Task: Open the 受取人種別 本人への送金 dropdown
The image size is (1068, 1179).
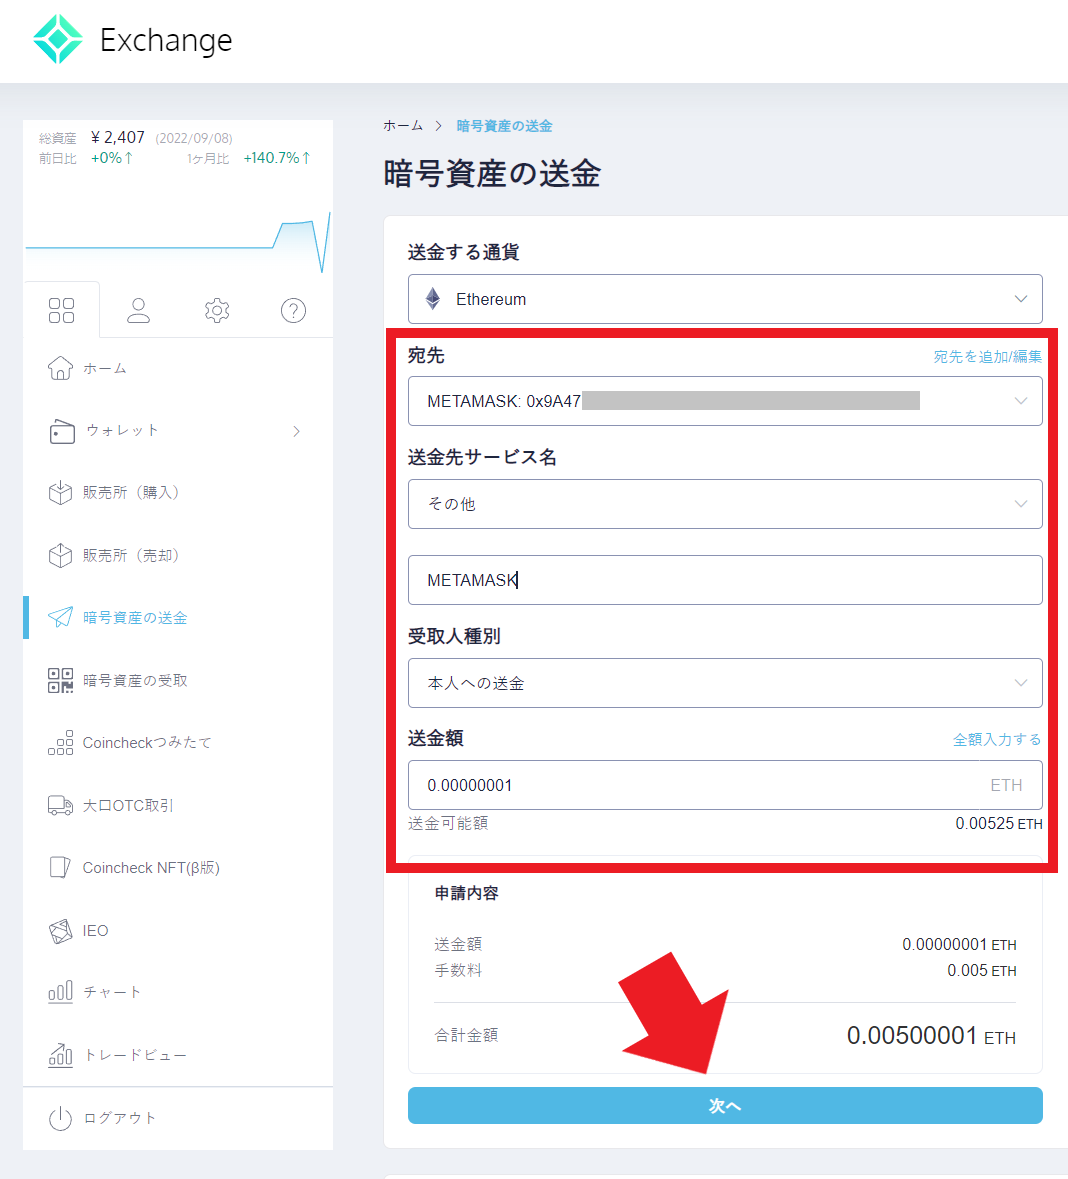Action: point(725,683)
